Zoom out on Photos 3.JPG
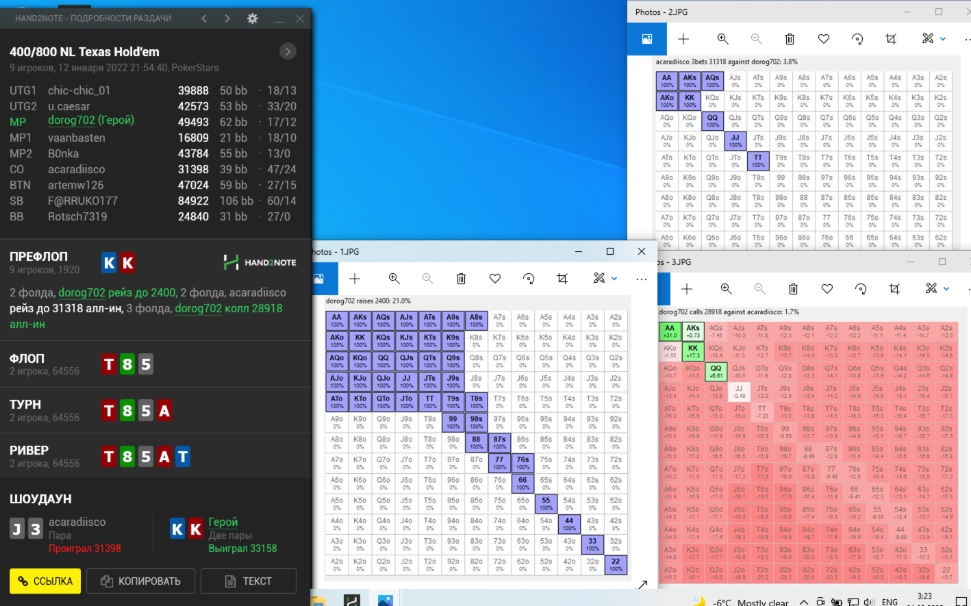 coord(759,289)
